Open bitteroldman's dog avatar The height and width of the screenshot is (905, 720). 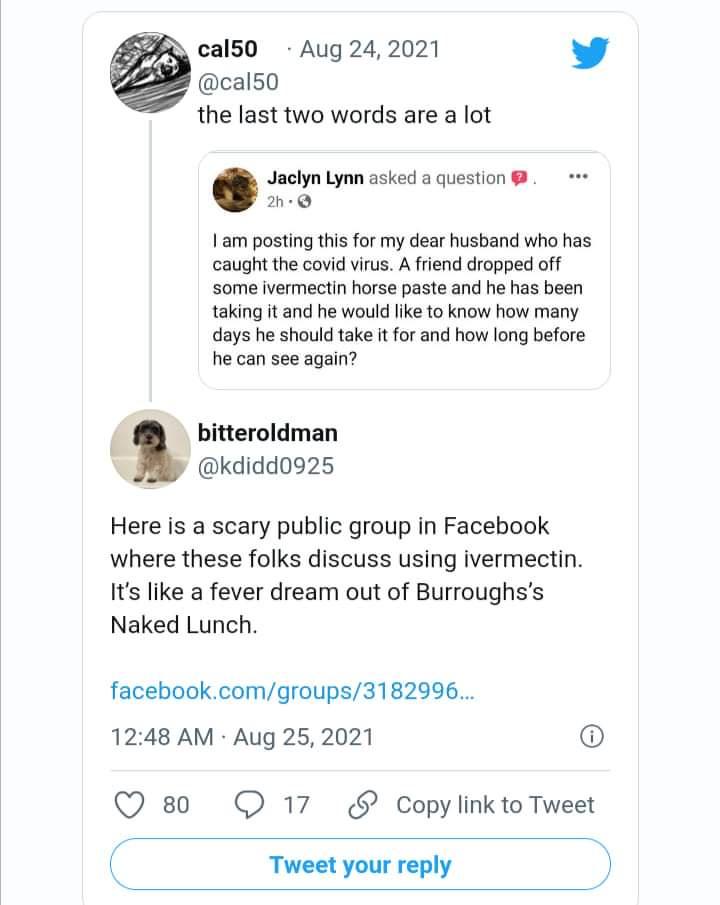(150, 448)
